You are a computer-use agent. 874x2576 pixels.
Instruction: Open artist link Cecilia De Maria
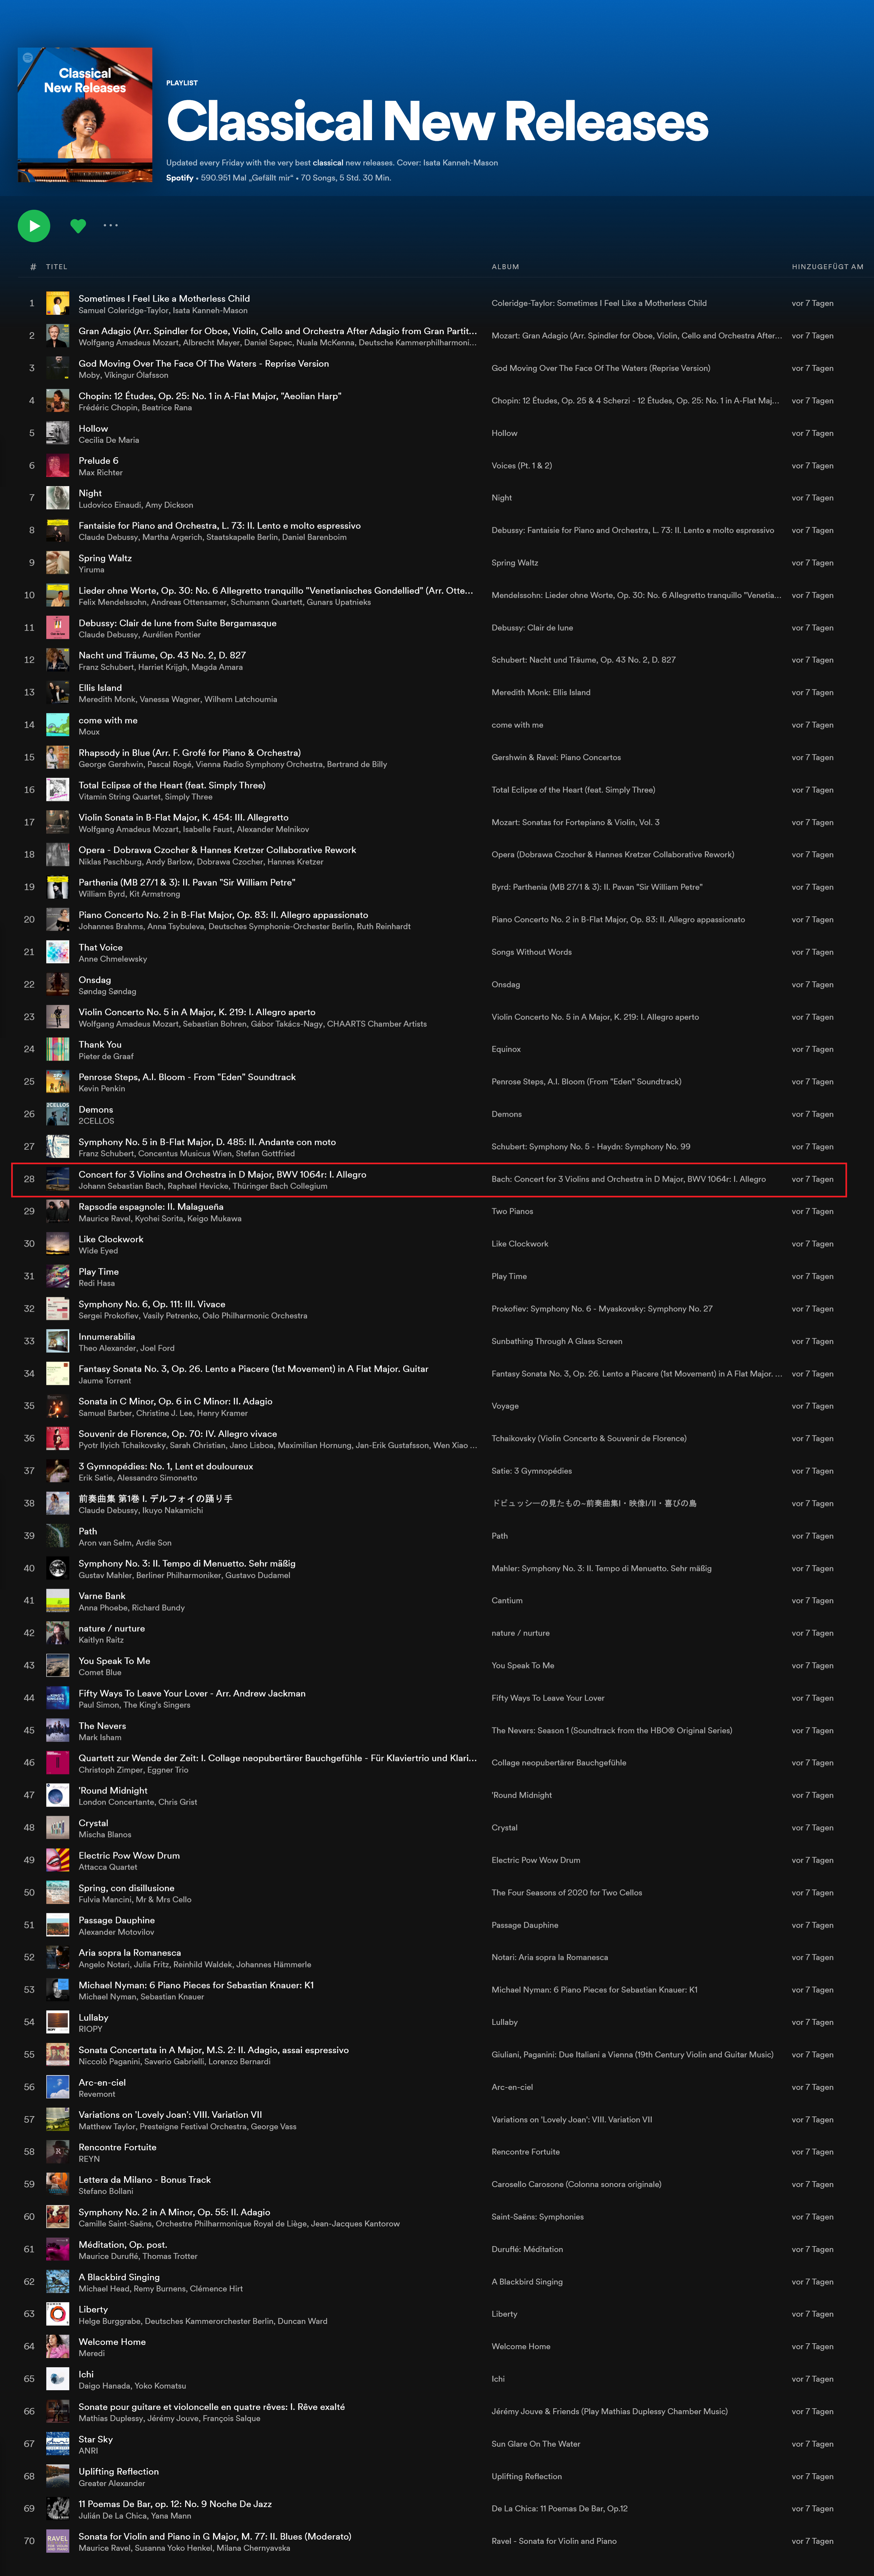coord(109,440)
